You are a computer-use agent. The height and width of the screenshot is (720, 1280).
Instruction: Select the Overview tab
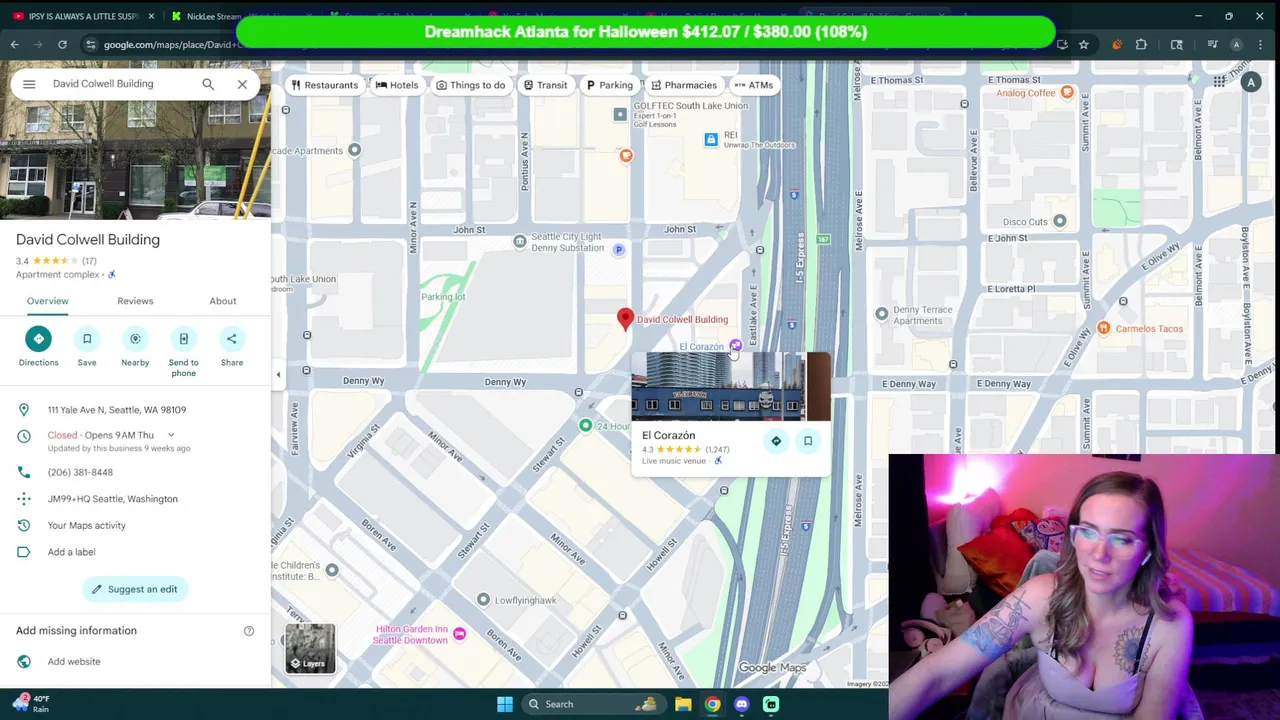coord(48,301)
